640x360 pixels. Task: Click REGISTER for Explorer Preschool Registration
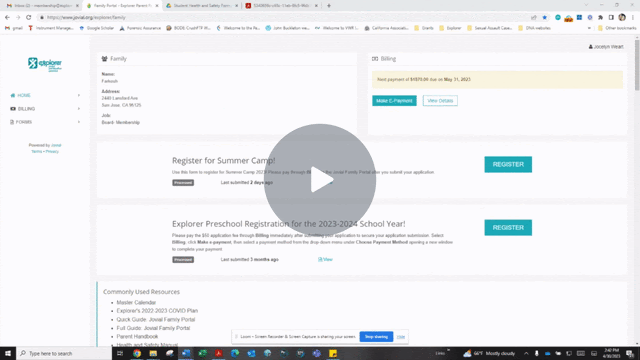[508, 228]
